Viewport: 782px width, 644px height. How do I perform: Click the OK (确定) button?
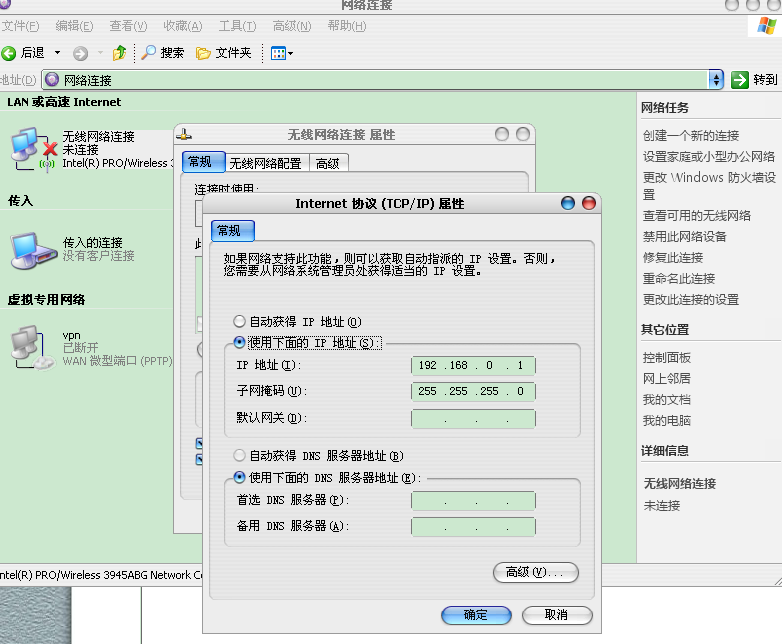476,615
